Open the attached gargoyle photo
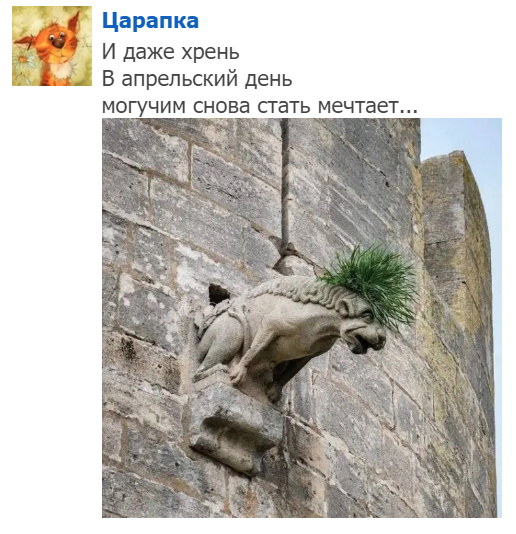The height and width of the screenshot is (534, 516). (x=302, y=318)
